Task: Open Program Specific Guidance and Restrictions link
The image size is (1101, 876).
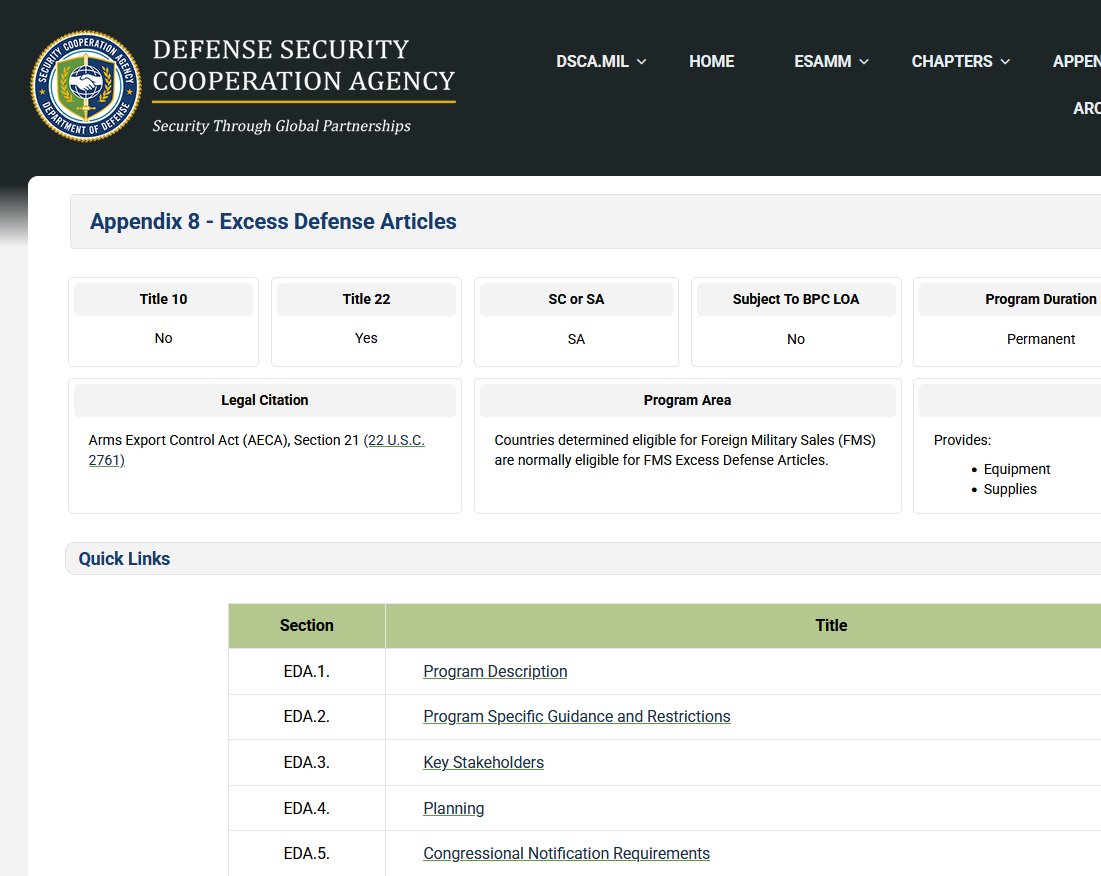Action: 576,717
